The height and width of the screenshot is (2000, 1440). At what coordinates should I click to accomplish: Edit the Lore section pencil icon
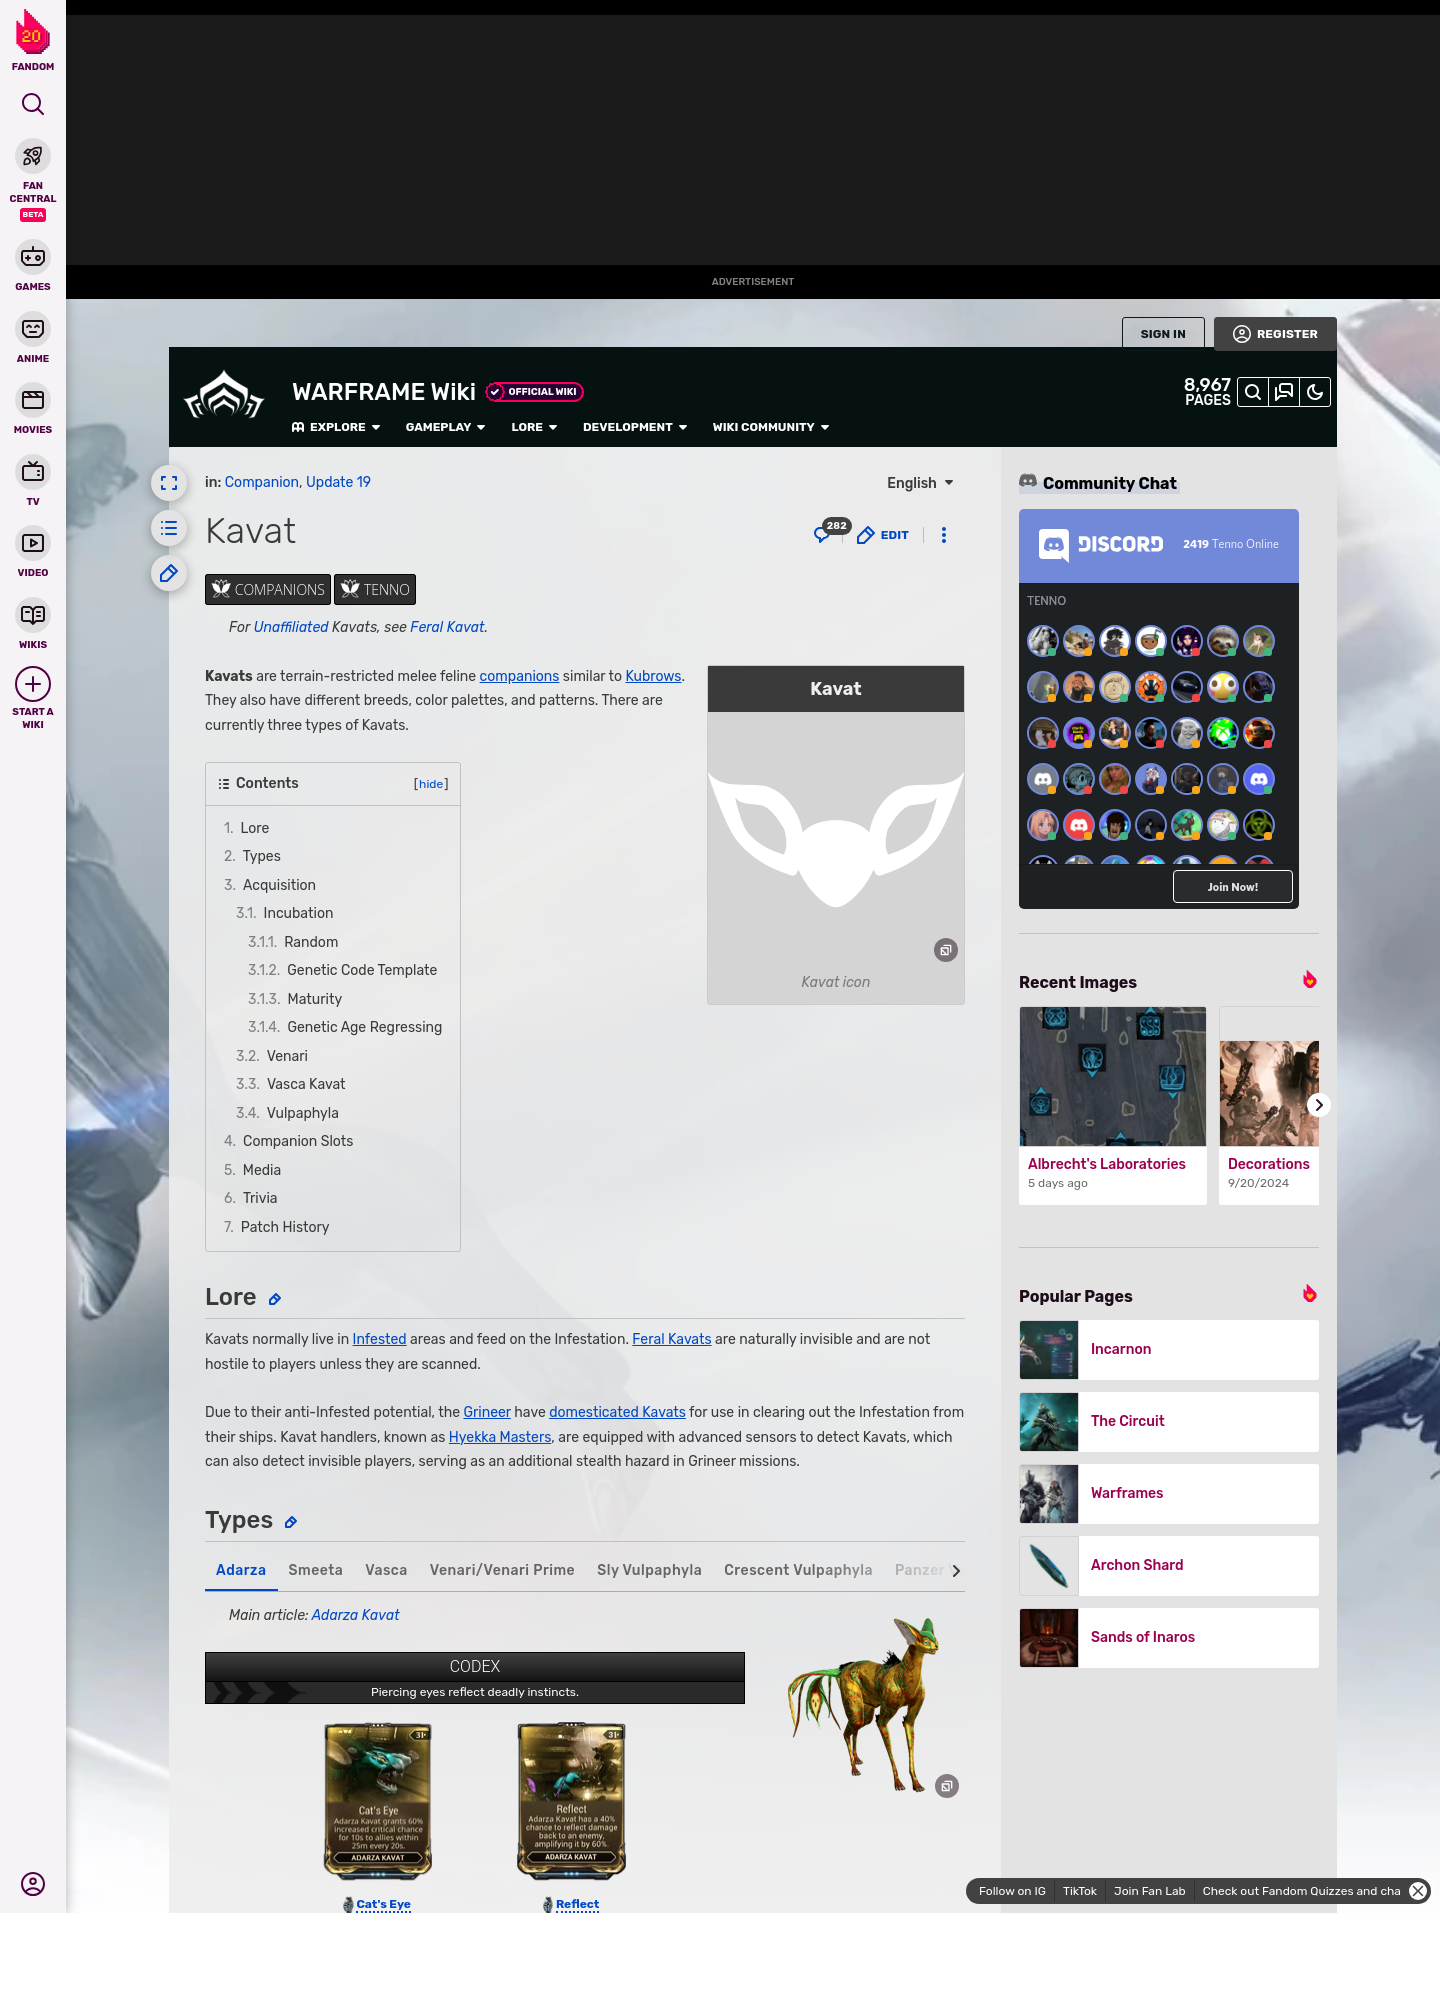pos(275,1299)
